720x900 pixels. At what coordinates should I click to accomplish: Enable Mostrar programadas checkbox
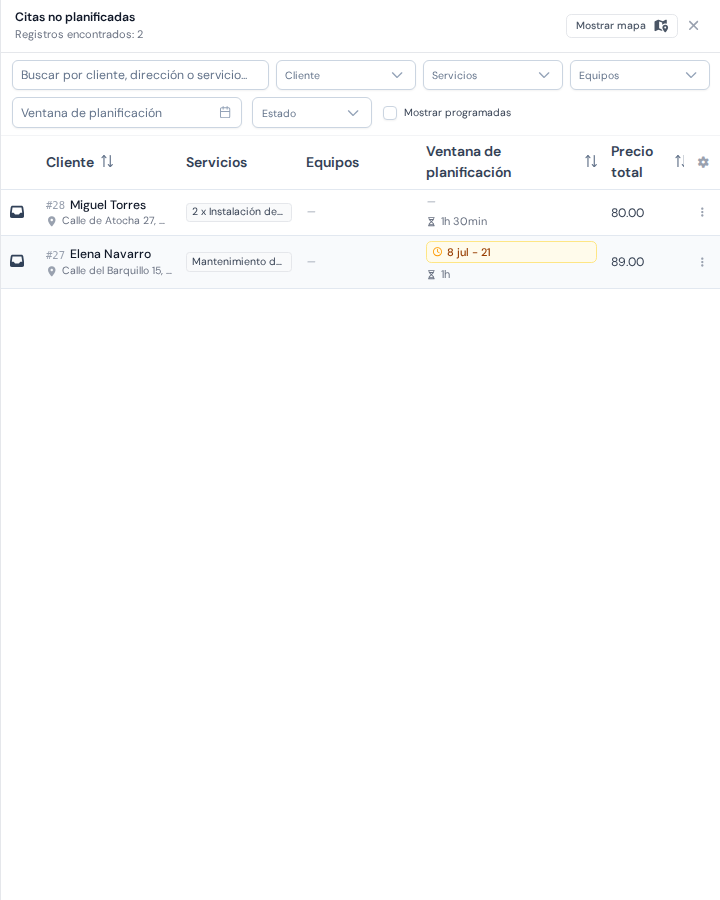click(390, 113)
